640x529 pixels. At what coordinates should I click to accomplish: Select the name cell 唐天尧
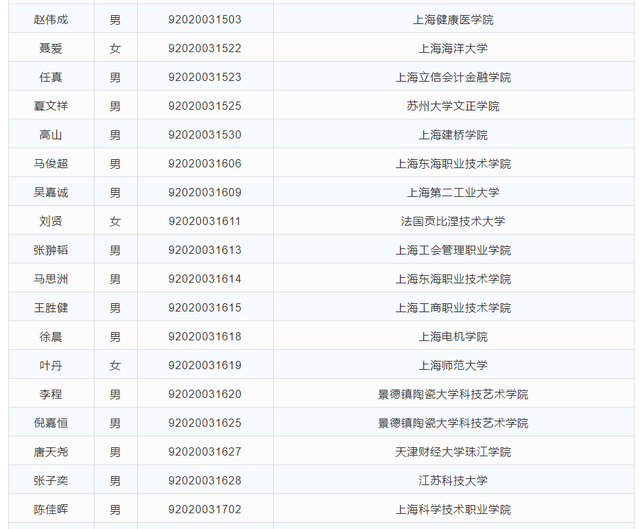point(51,451)
